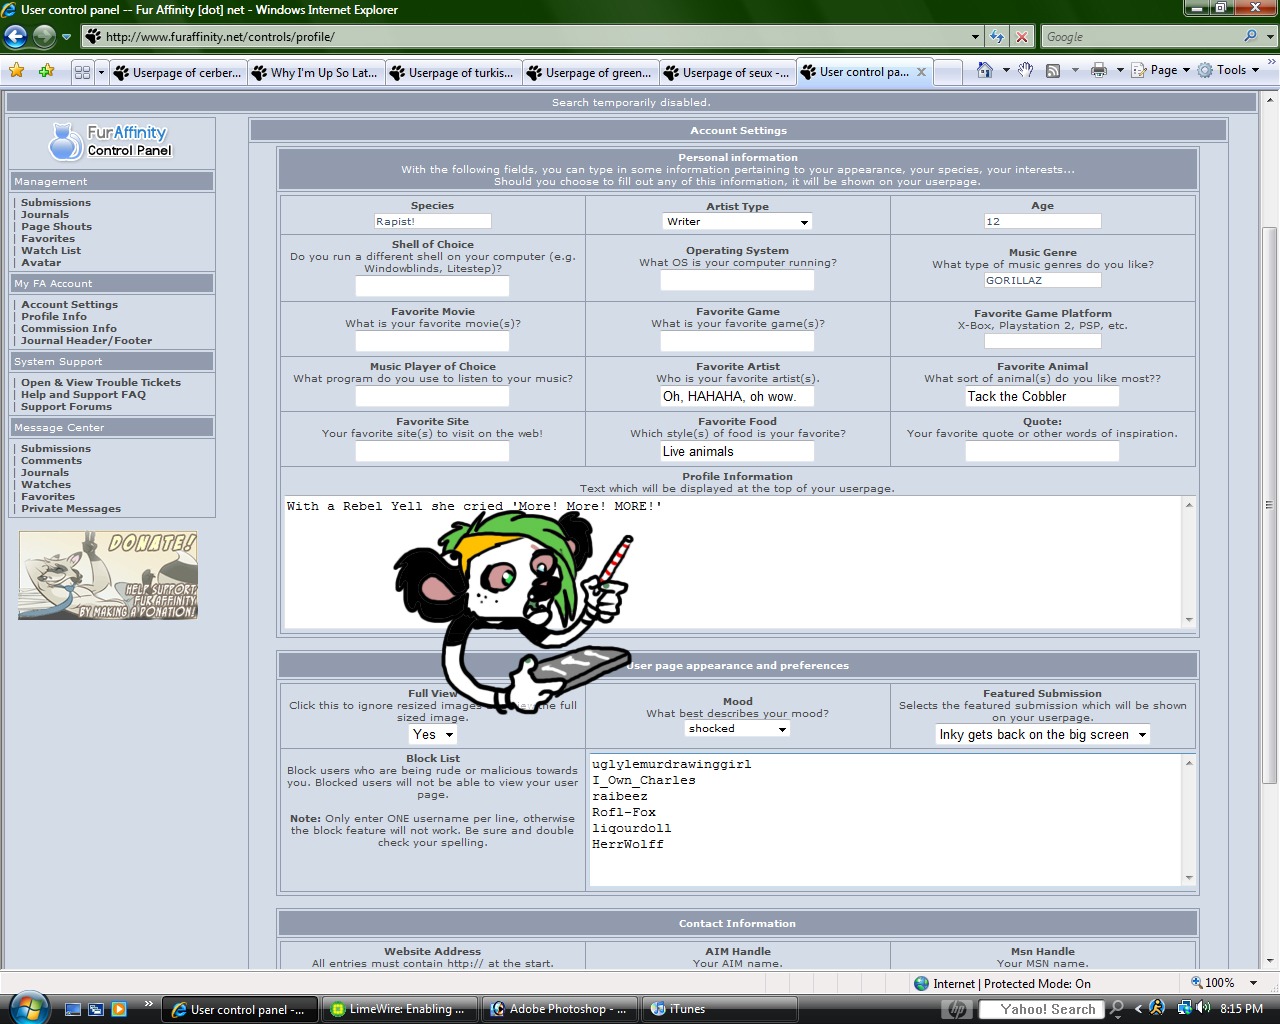Click the RSS feeds toolbar icon
Image resolution: width=1280 pixels, height=1024 pixels.
tap(1053, 71)
